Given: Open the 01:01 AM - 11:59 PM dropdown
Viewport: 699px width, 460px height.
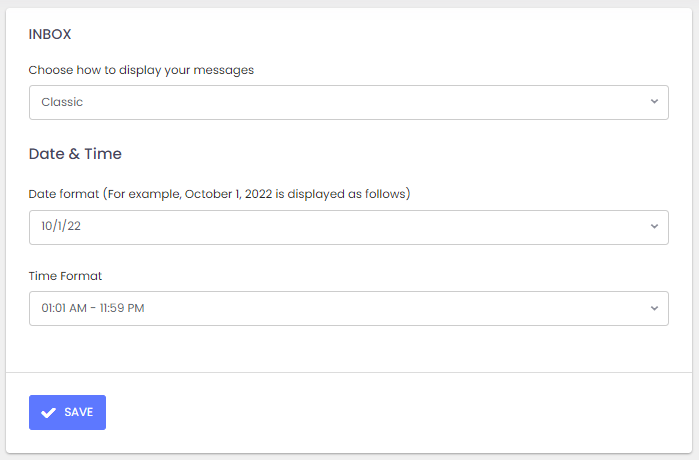Looking at the screenshot, I should click(x=348, y=308).
